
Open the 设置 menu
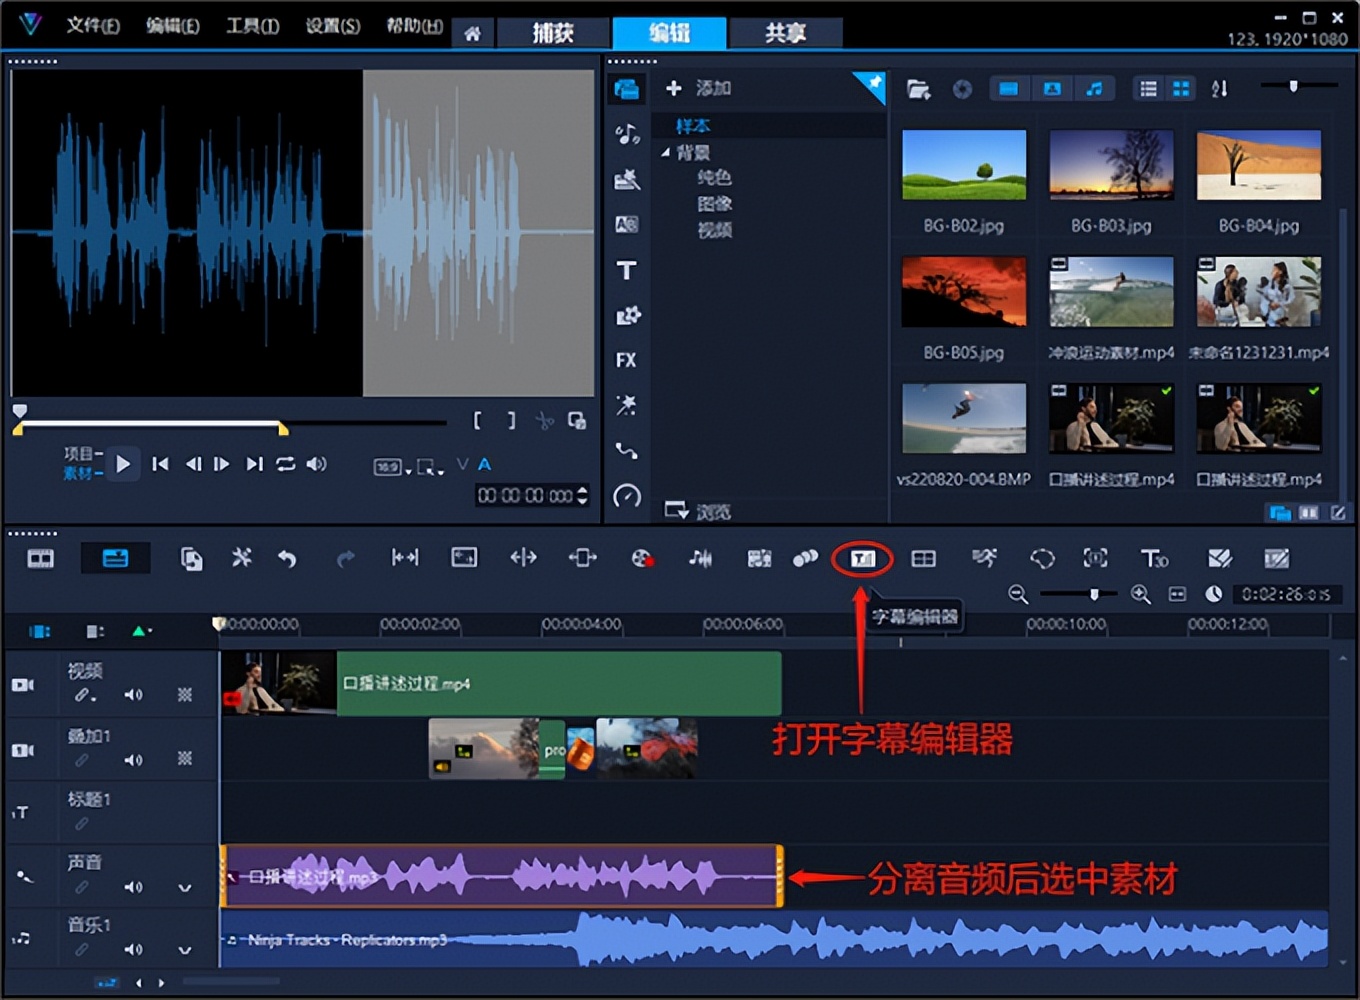[331, 25]
